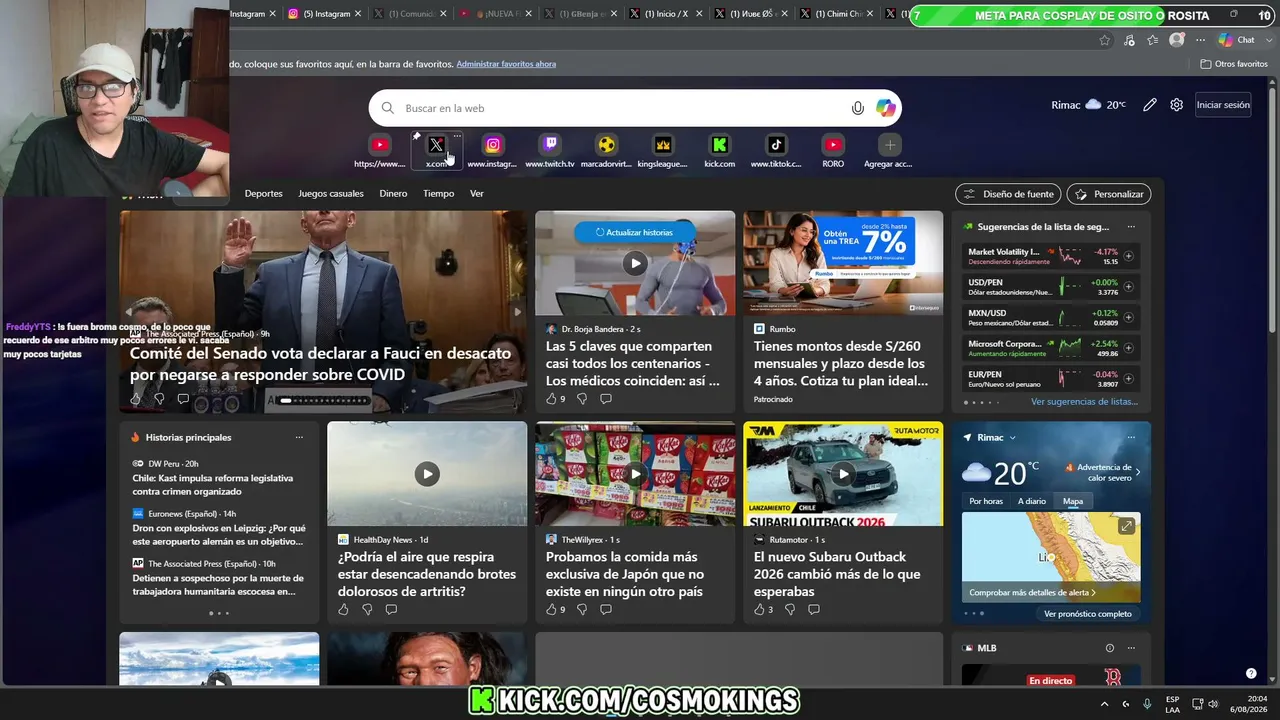
Task: Dislike the Fauci Senate committee story
Action: click(159, 399)
